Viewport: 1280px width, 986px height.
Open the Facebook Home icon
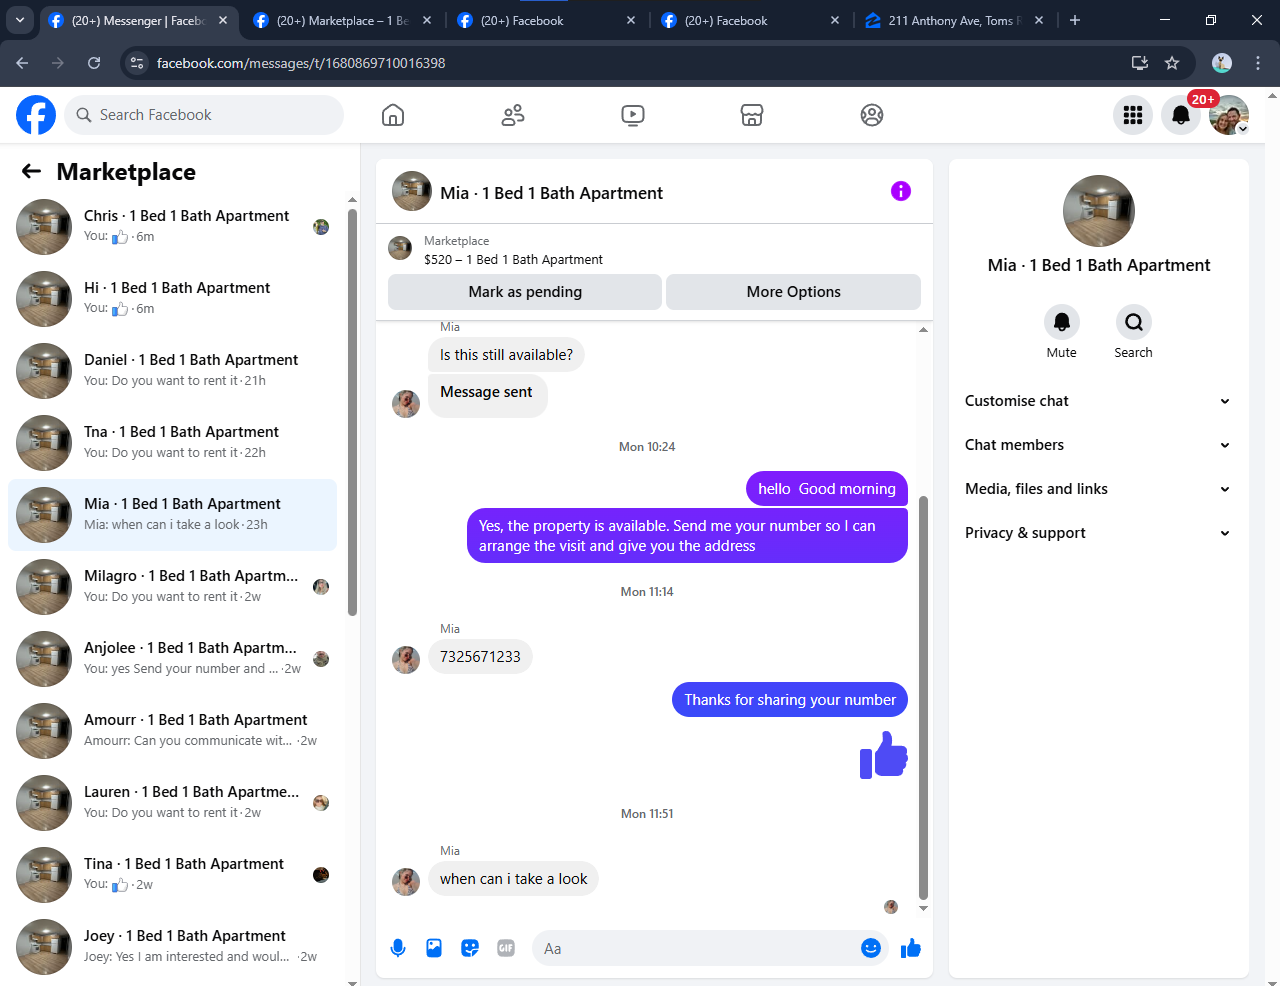pyautogui.click(x=393, y=115)
